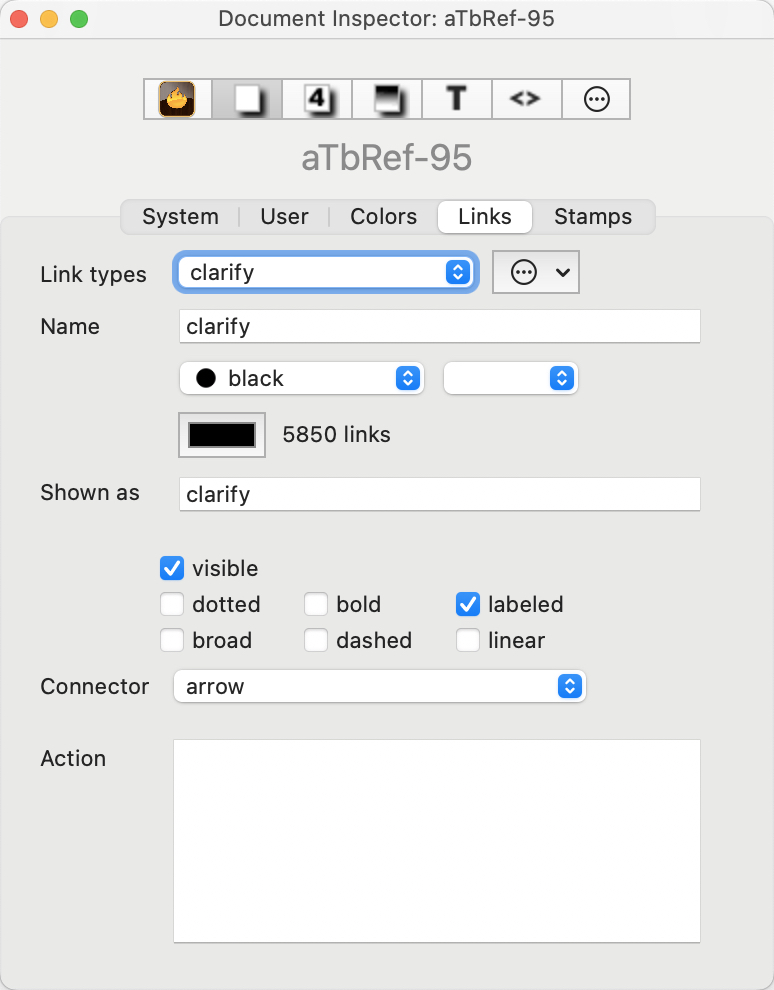Image resolution: width=774 pixels, height=990 pixels.
Task: Switch to the Stamps tab
Action: pos(593,216)
